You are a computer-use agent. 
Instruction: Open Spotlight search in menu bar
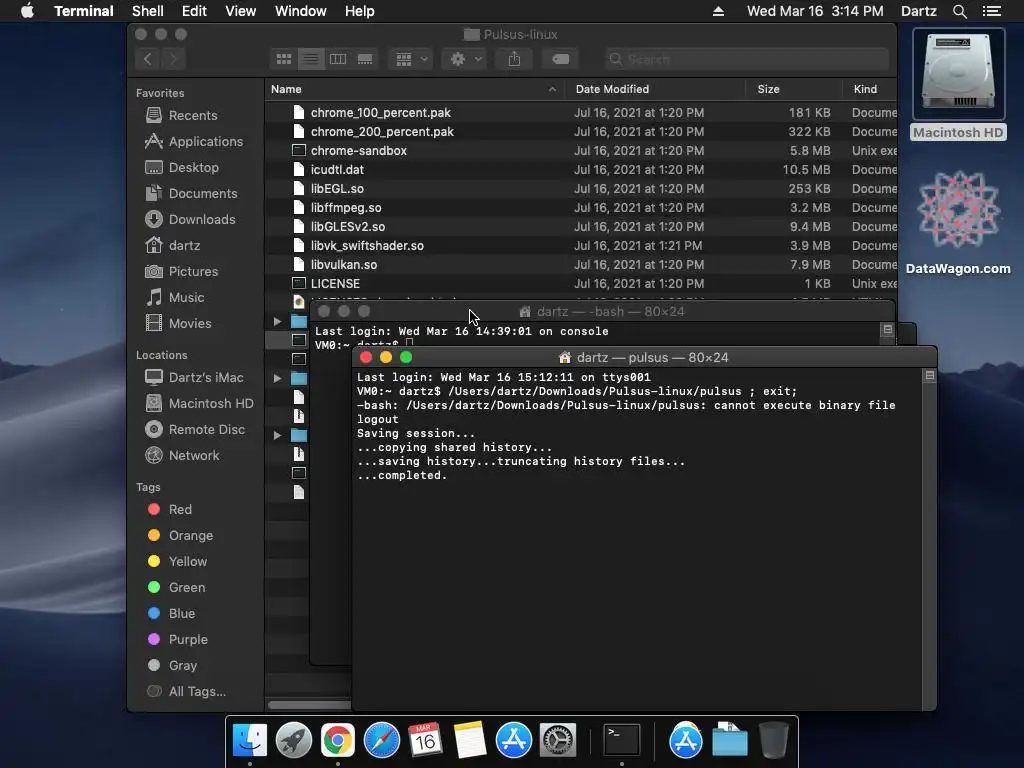pyautogui.click(x=959, y=11)
